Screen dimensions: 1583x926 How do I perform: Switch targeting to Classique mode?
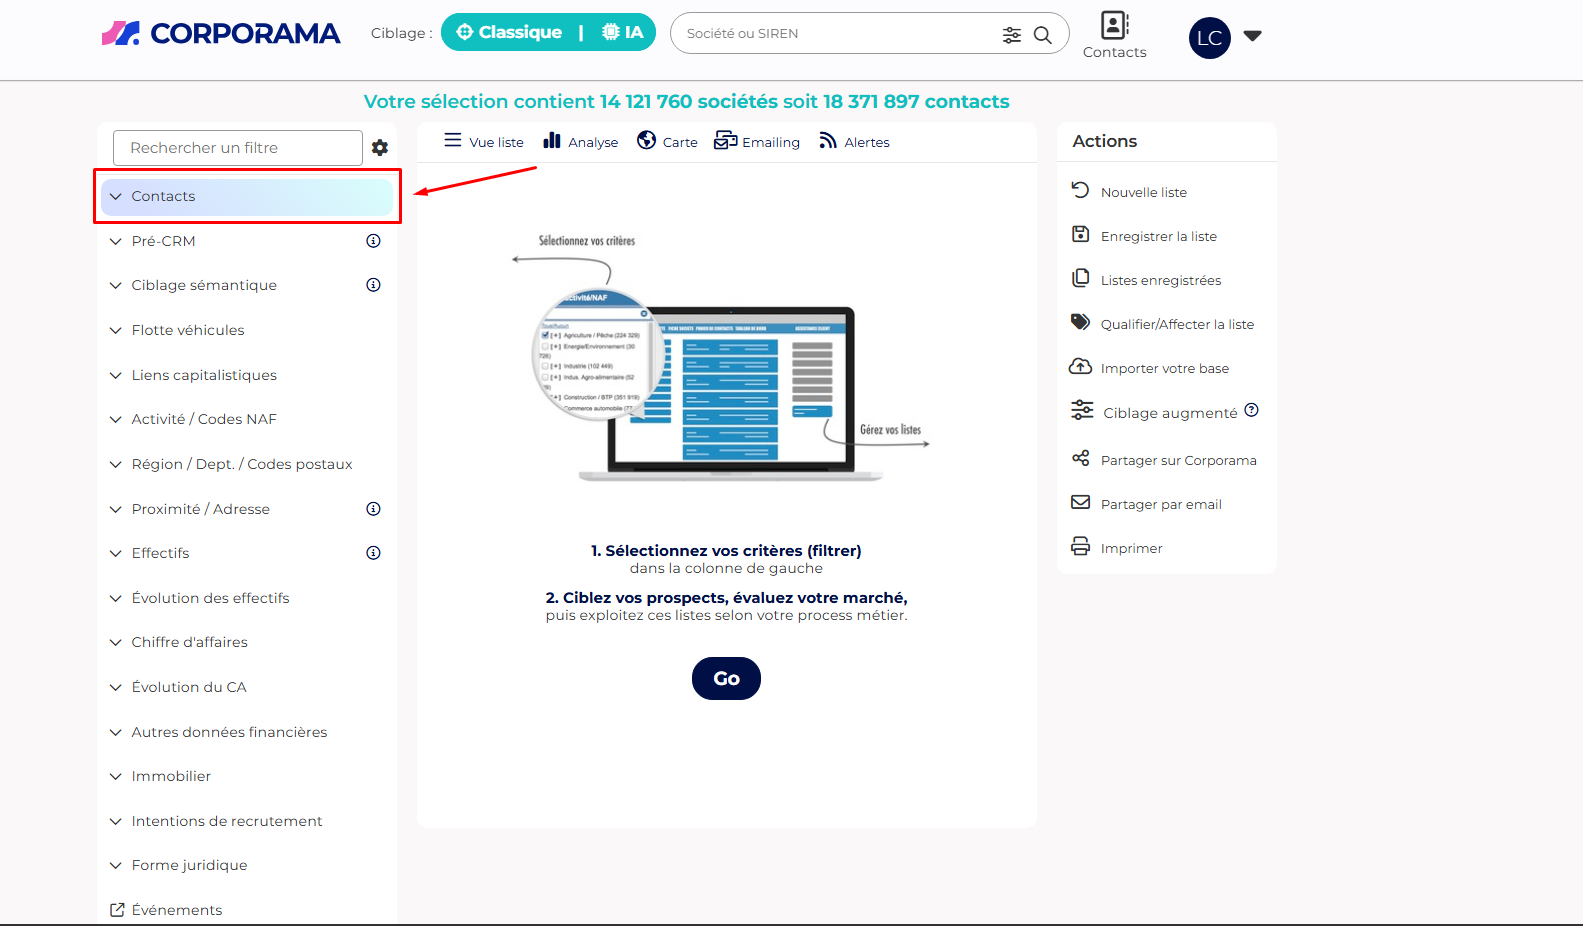pyautogui.click(x=510, y=33)
